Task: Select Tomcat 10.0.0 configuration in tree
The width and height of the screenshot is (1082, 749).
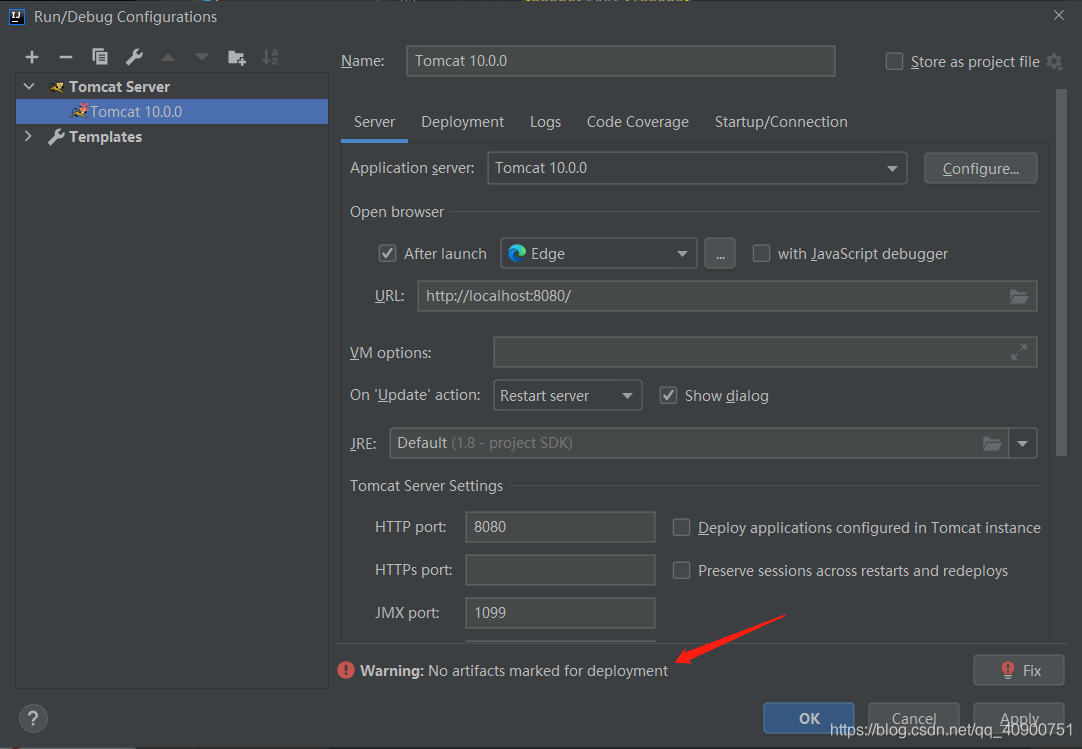Action: click(x=172, y=112)
